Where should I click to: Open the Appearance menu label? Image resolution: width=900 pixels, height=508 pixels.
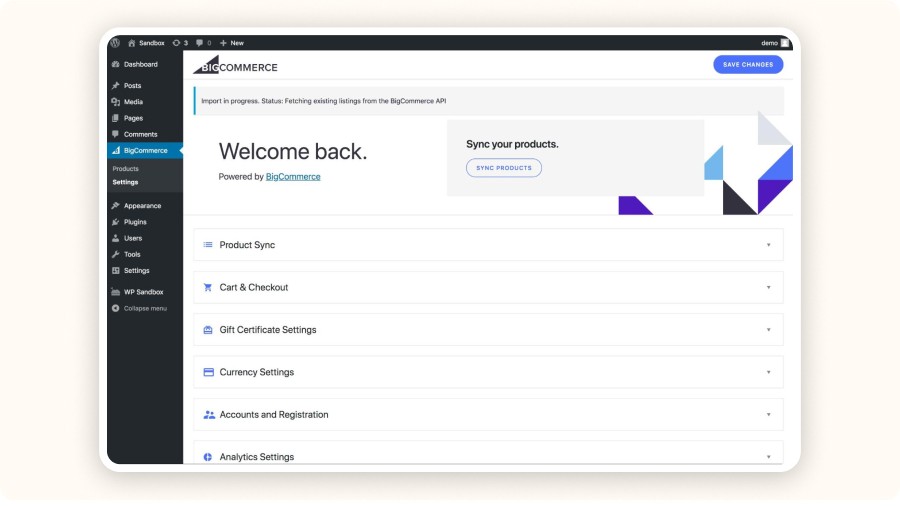tap(142, 205)
